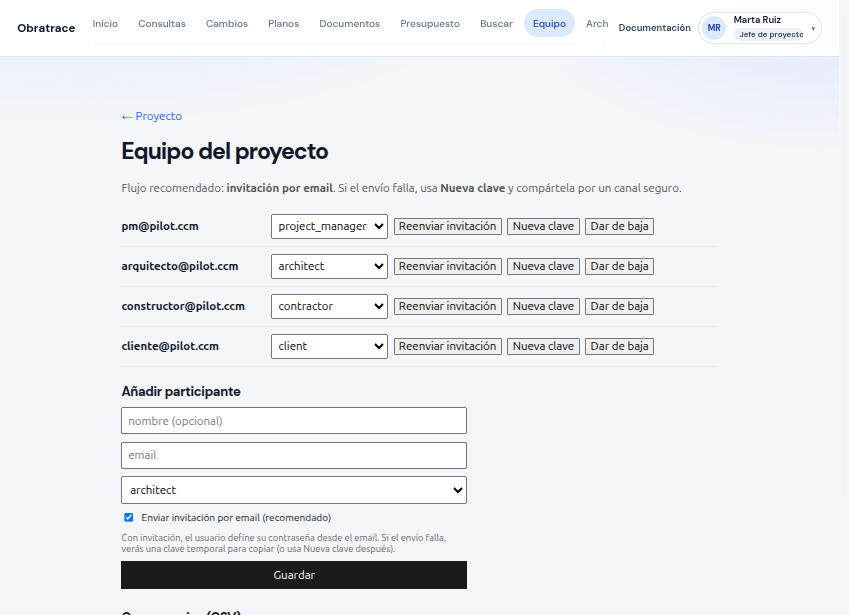Open the Presupuesto tab
The width and height of the screenshot is (849, 615).
430,24
